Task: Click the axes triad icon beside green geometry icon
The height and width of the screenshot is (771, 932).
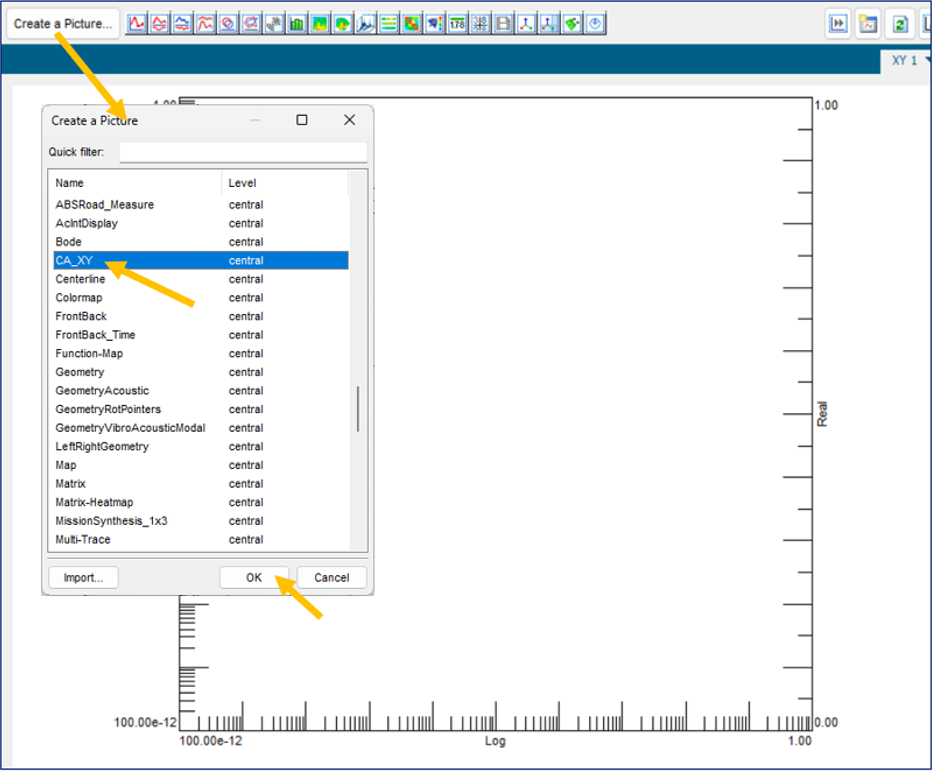Action: pos(549,24)
